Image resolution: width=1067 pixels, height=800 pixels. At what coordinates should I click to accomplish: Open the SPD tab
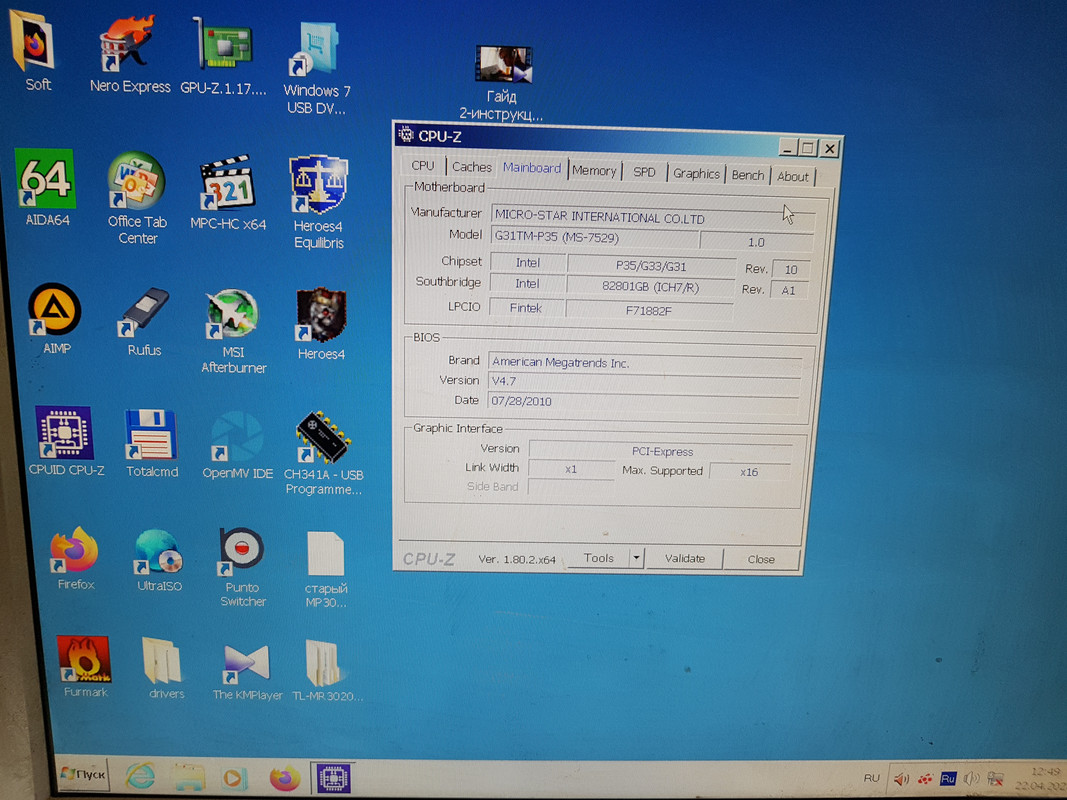point(644,172)
